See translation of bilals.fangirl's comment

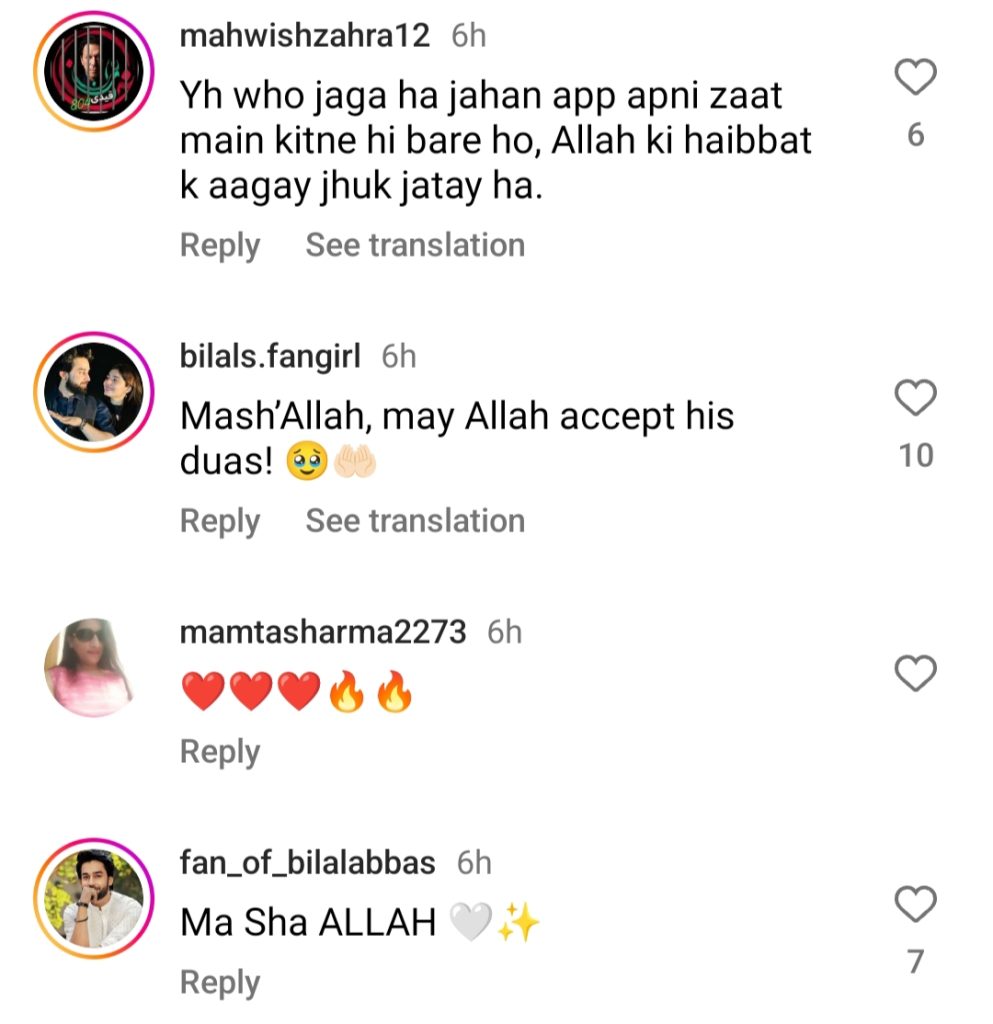(415, 521)
